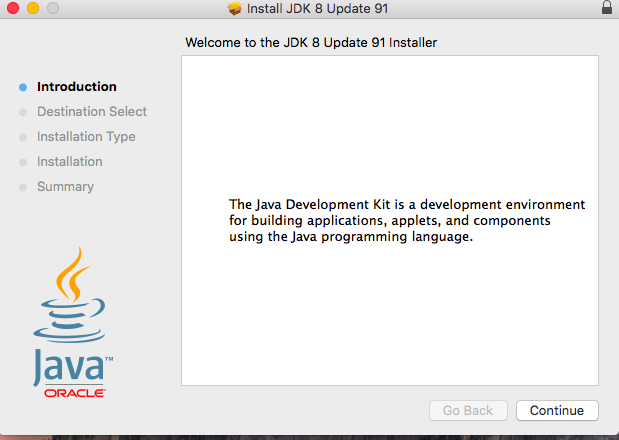The width and height of the screenshot is (619, 440).
Task: Select the Installation Type step
Action: pos(86,137)
